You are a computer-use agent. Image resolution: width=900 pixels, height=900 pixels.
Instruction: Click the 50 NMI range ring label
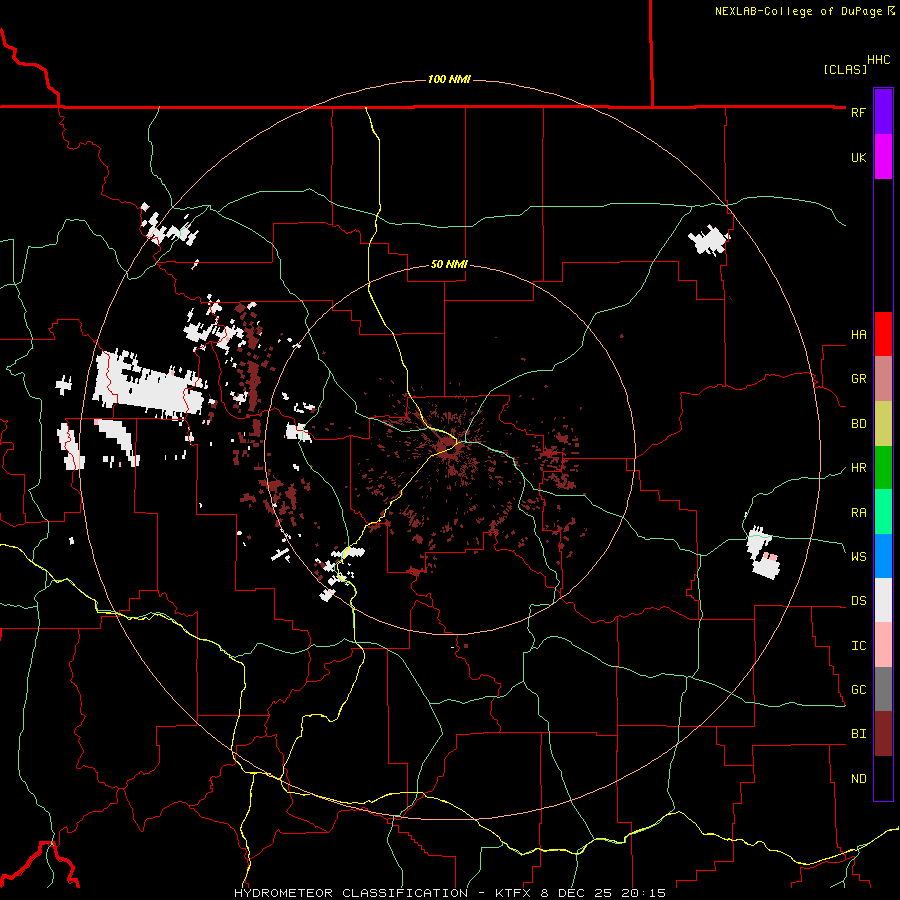point(449,264)
